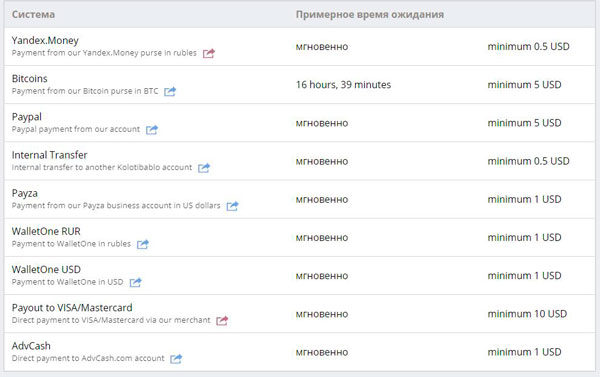This screenshot has height=377, width=600.
Task: Open the link icon beside WalletOne USD description
Action: [135, 282]
